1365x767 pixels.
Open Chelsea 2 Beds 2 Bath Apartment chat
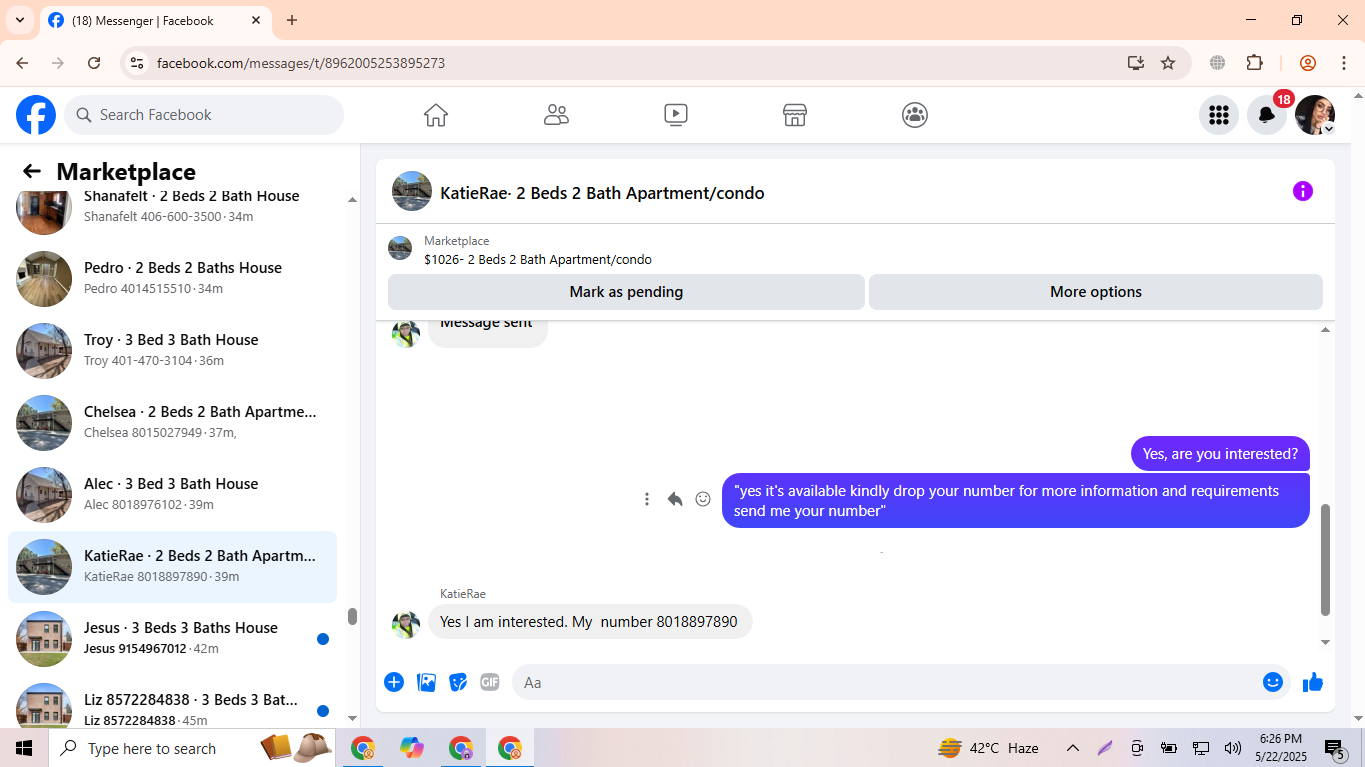(172, 422)
